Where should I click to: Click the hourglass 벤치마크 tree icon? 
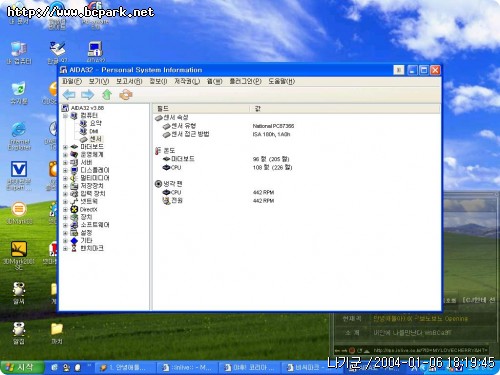(74, 248)
